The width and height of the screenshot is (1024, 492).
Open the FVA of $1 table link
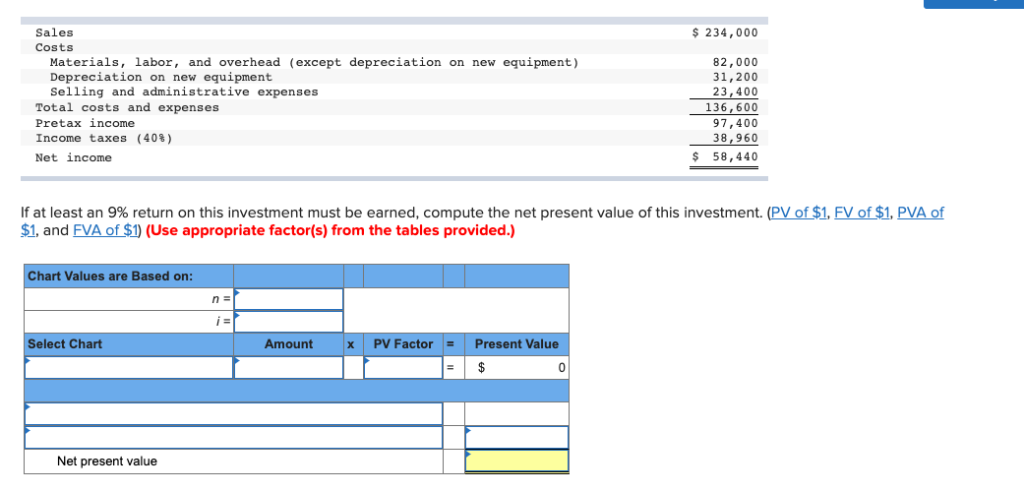pos(104,231)
